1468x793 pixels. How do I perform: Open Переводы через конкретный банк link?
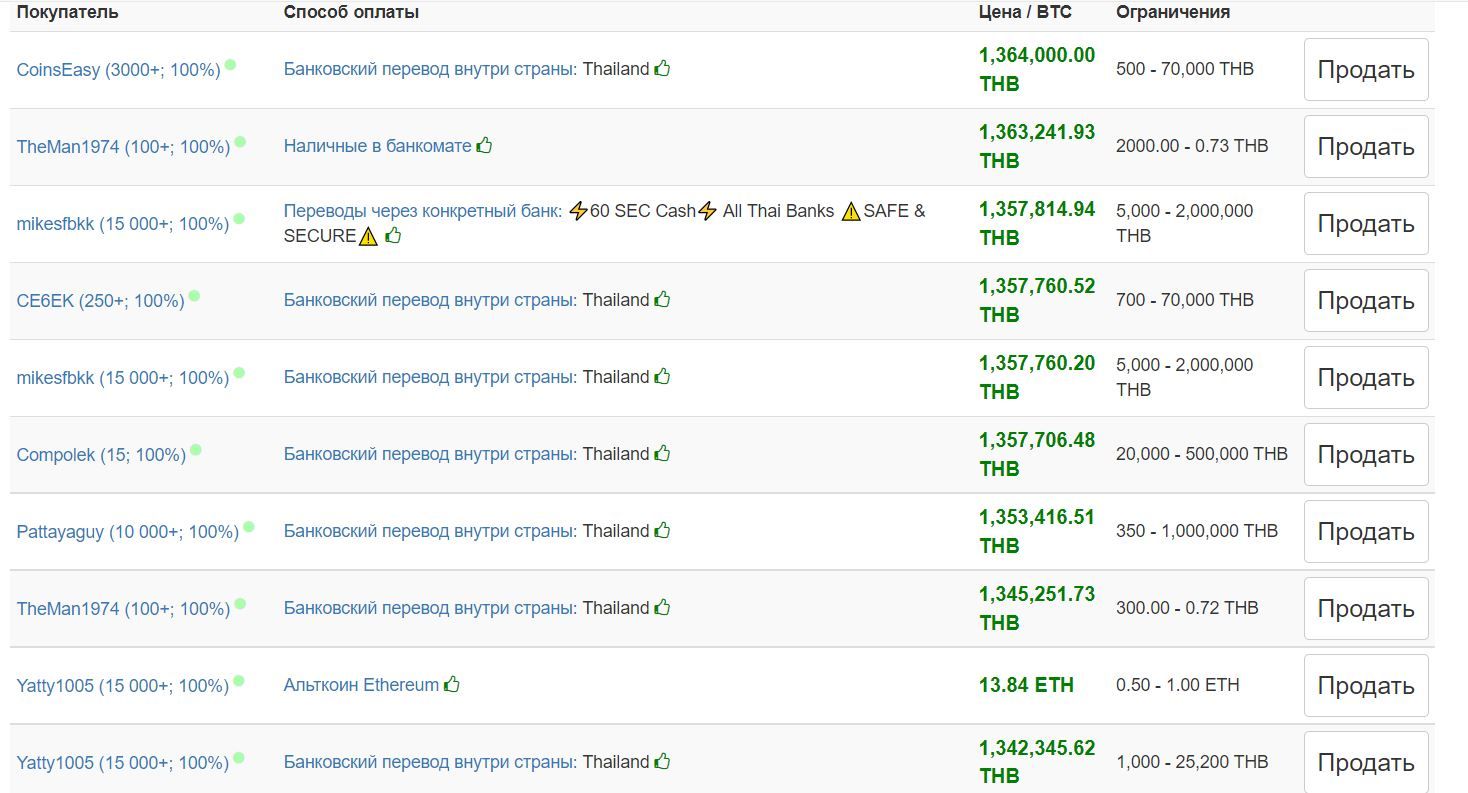tap(420, 211)
